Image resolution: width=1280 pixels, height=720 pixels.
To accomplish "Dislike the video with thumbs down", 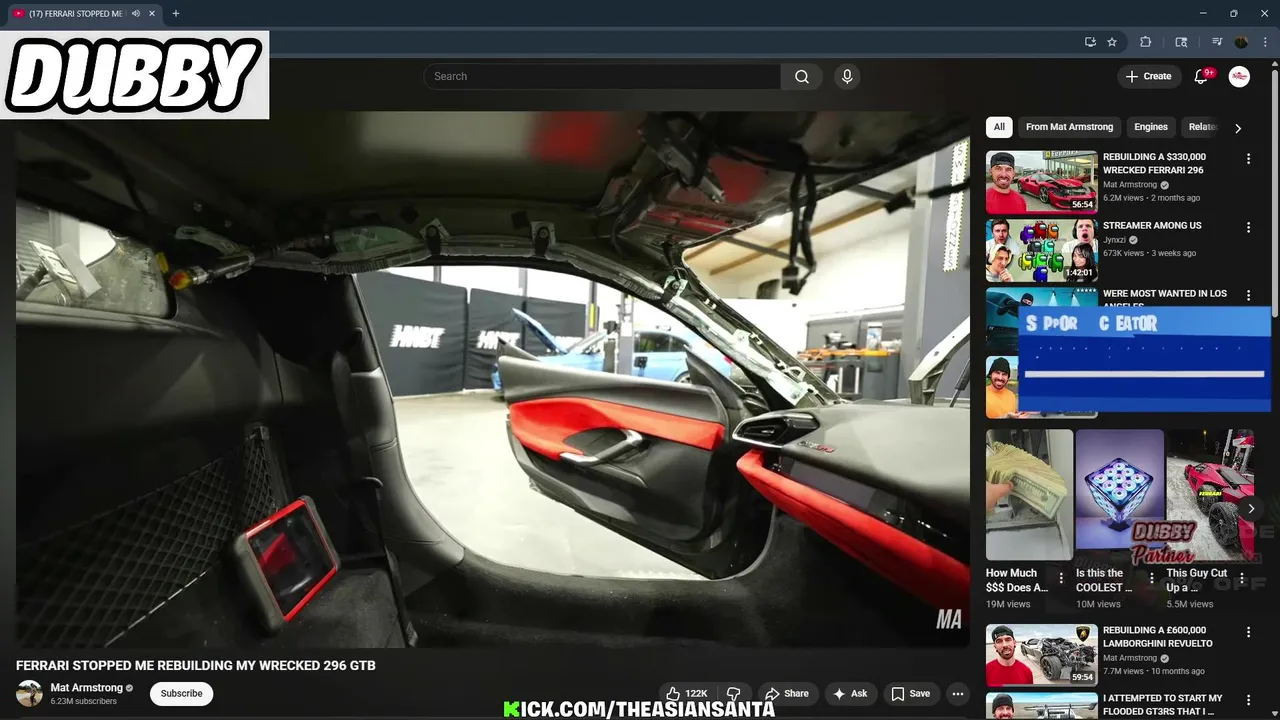I will tap(734, 694).
